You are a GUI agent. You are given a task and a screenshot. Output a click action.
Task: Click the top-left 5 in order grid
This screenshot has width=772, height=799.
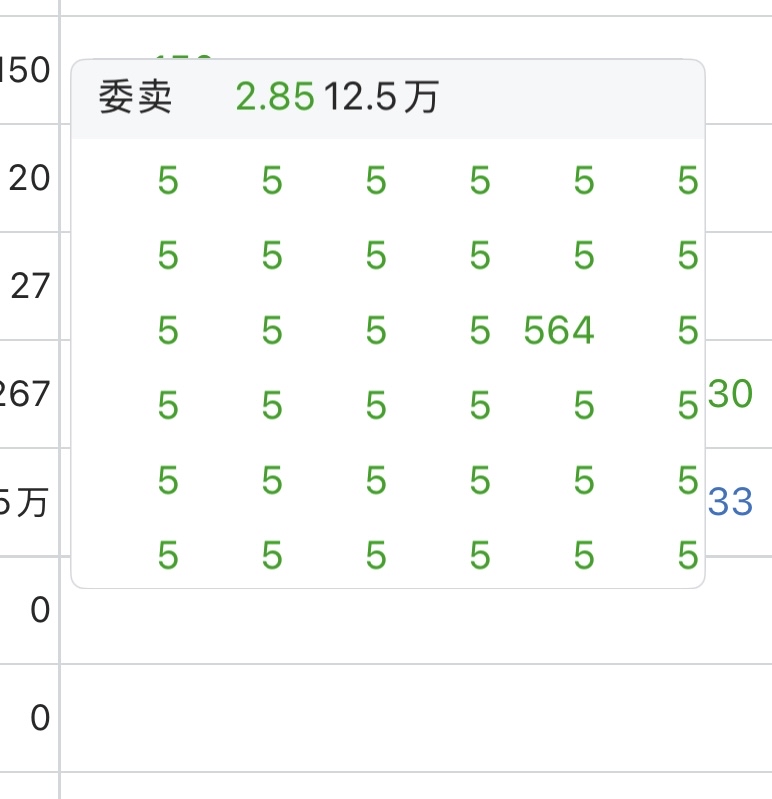pyautogui.click(x=168, y=181)
